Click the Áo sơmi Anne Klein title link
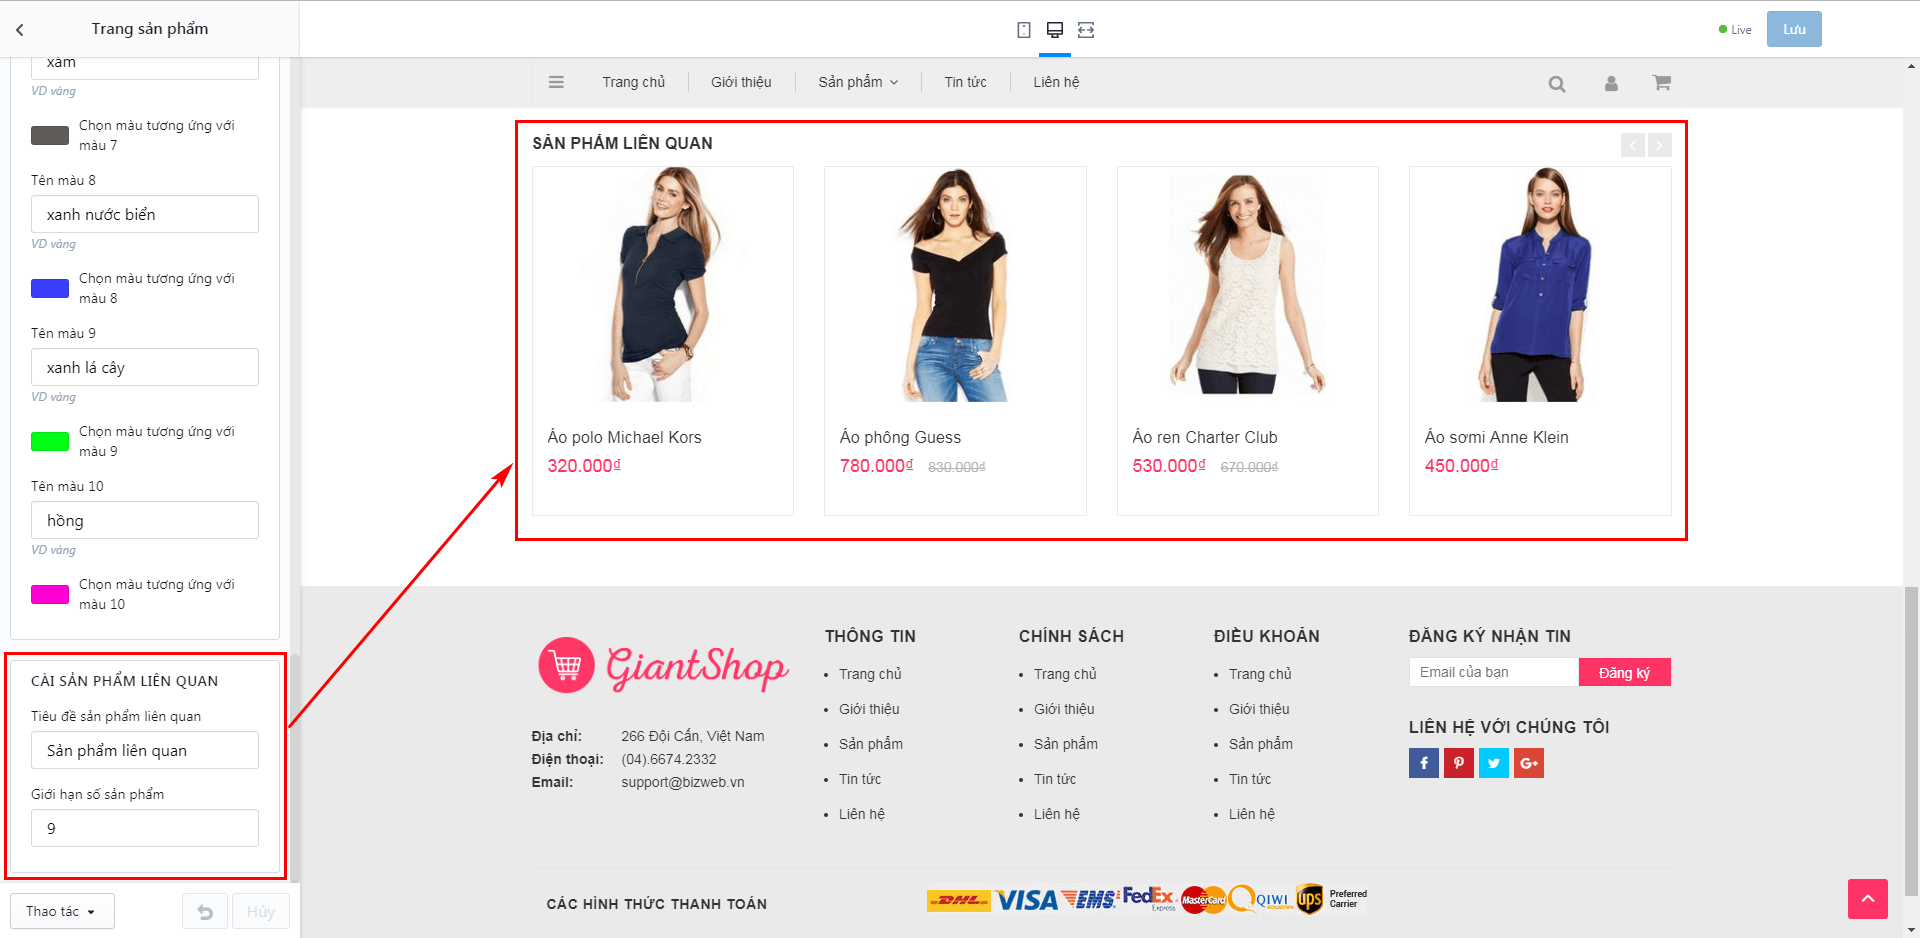 click(x=1496, y=437)
